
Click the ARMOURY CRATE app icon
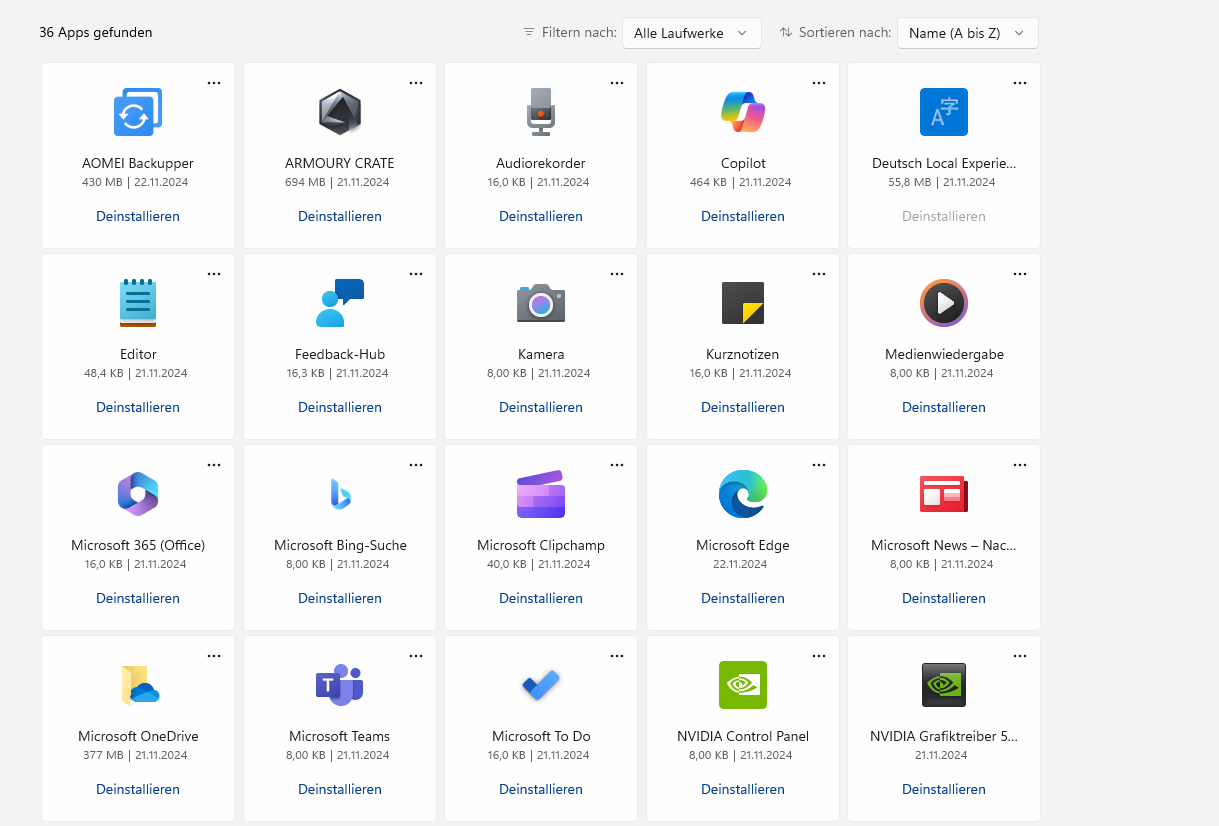click(340, 112)
